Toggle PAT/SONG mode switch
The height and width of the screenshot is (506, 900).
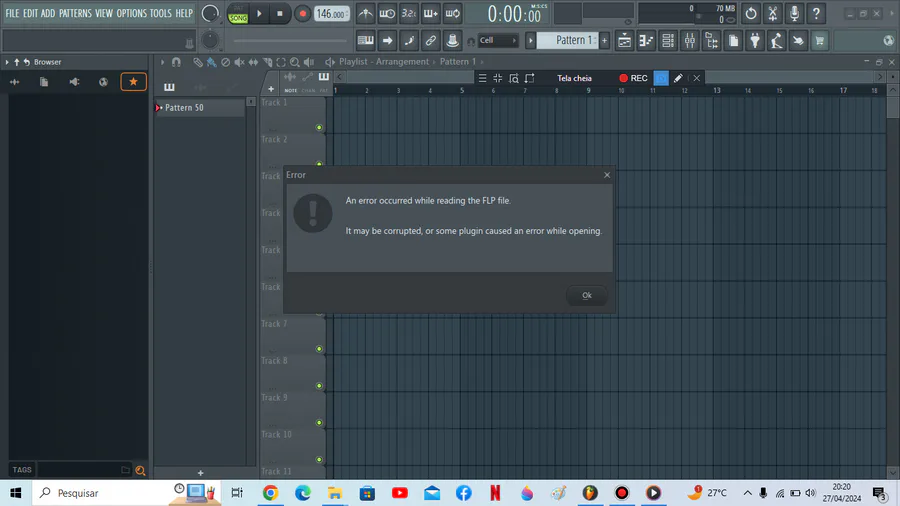pos(238,14)
